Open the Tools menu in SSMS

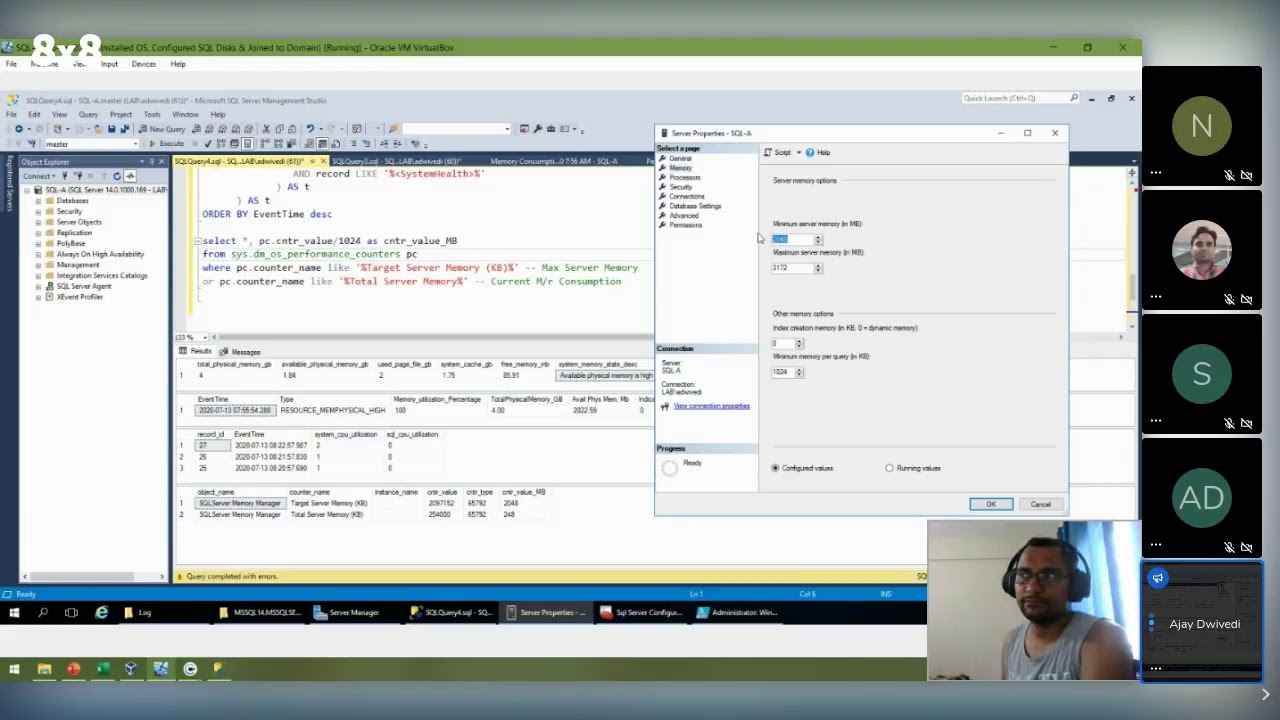152,114
